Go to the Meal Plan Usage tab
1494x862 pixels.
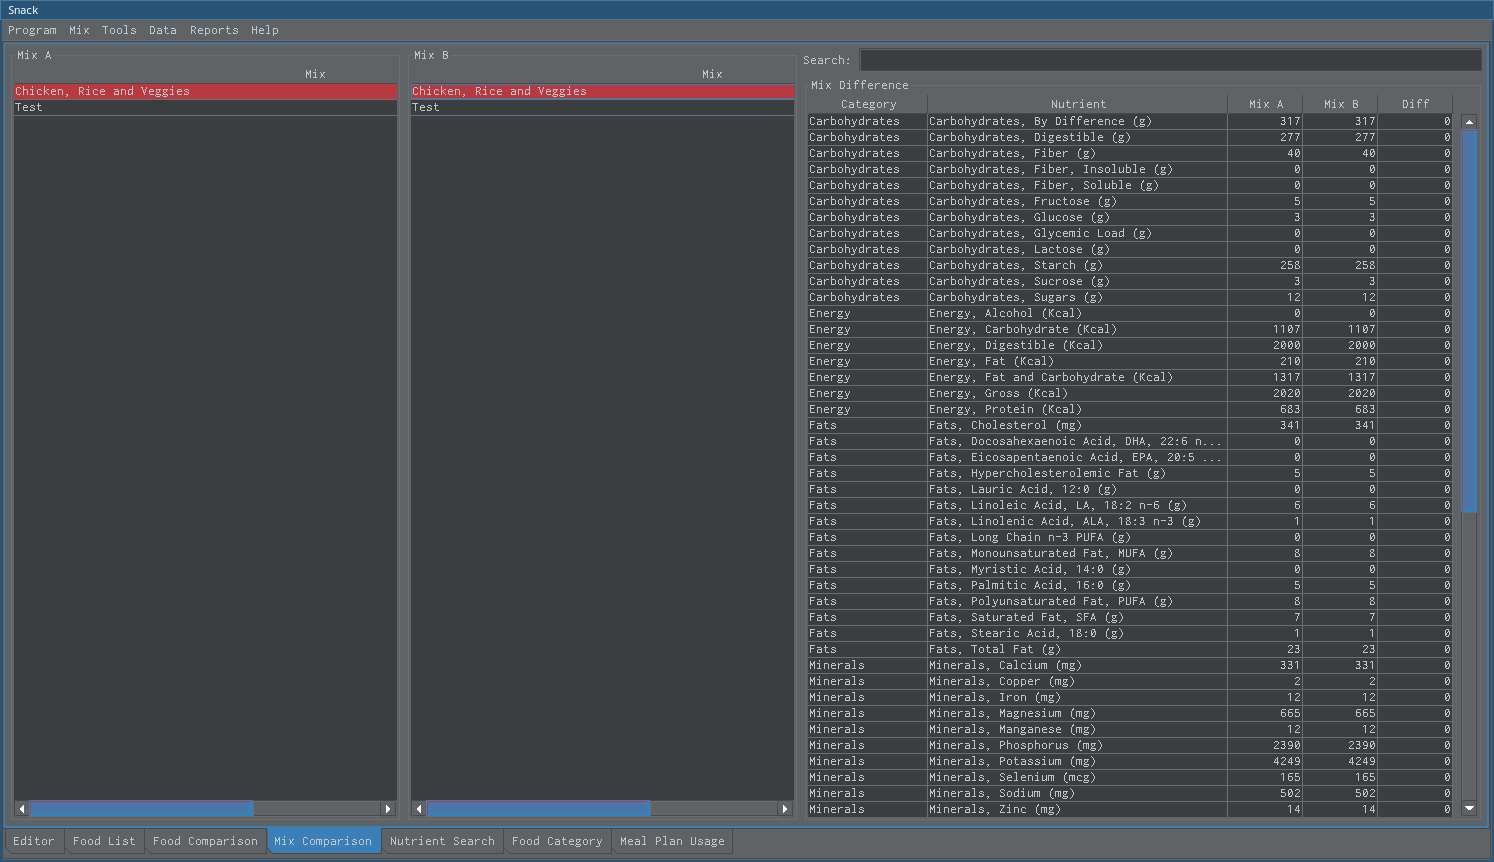pos(672,841)
